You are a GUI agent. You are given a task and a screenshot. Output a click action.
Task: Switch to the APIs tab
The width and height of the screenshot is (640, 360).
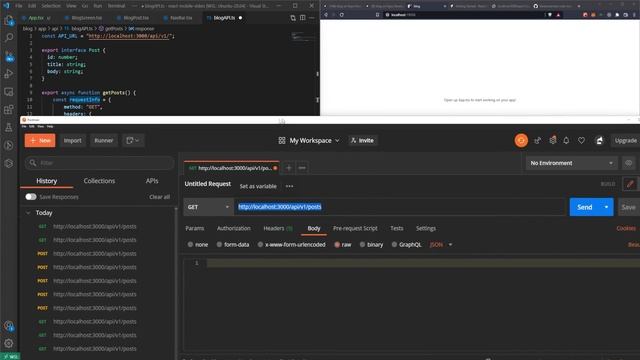(x=152, y=181)
